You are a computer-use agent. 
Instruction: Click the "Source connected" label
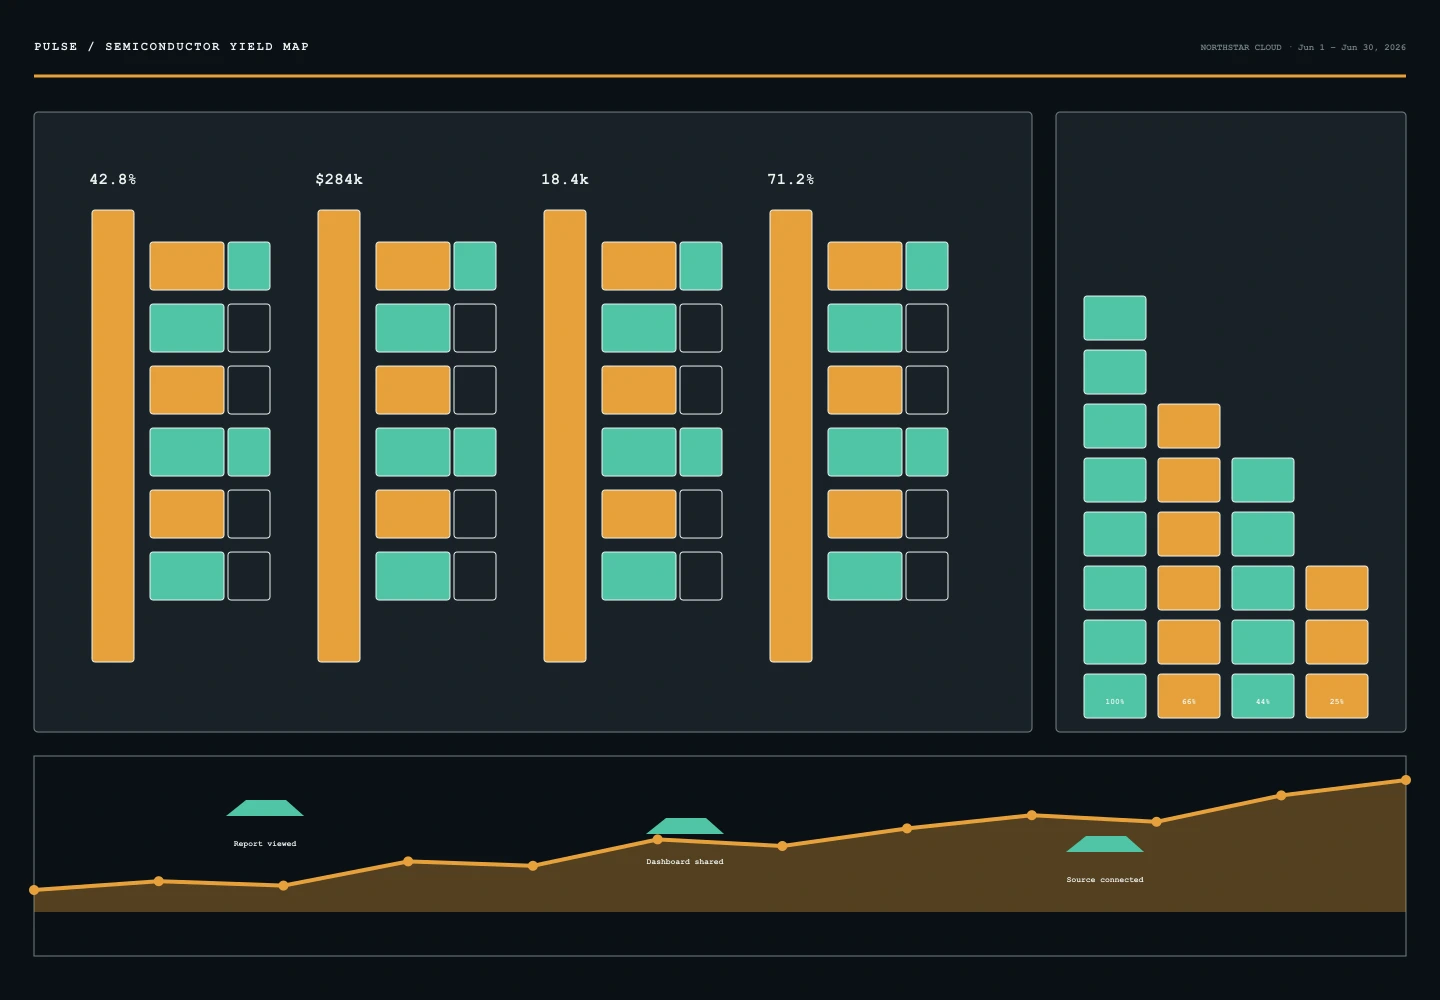1105,880
